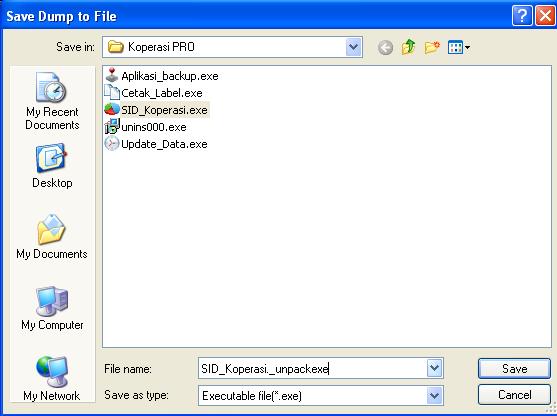
Task: Select unins000.exe file icon
Action: click(112, 126)
